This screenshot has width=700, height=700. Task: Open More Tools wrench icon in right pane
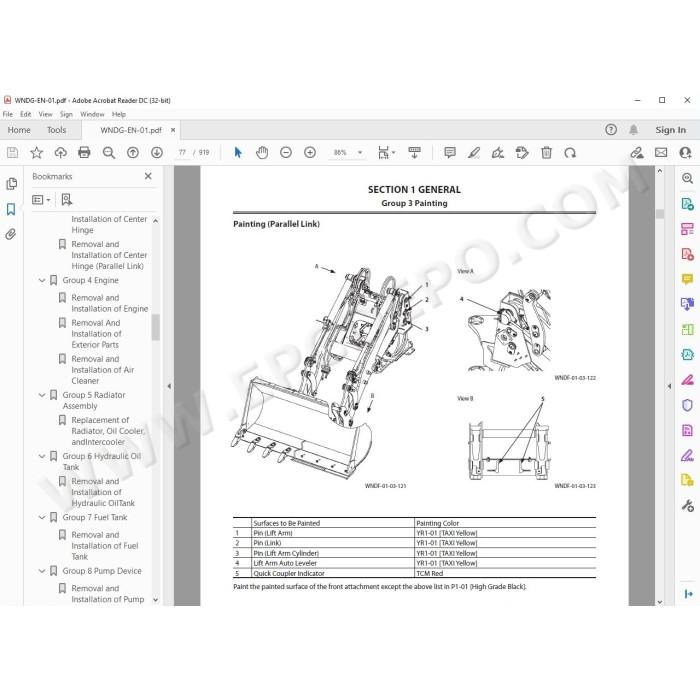coord(688,505)
